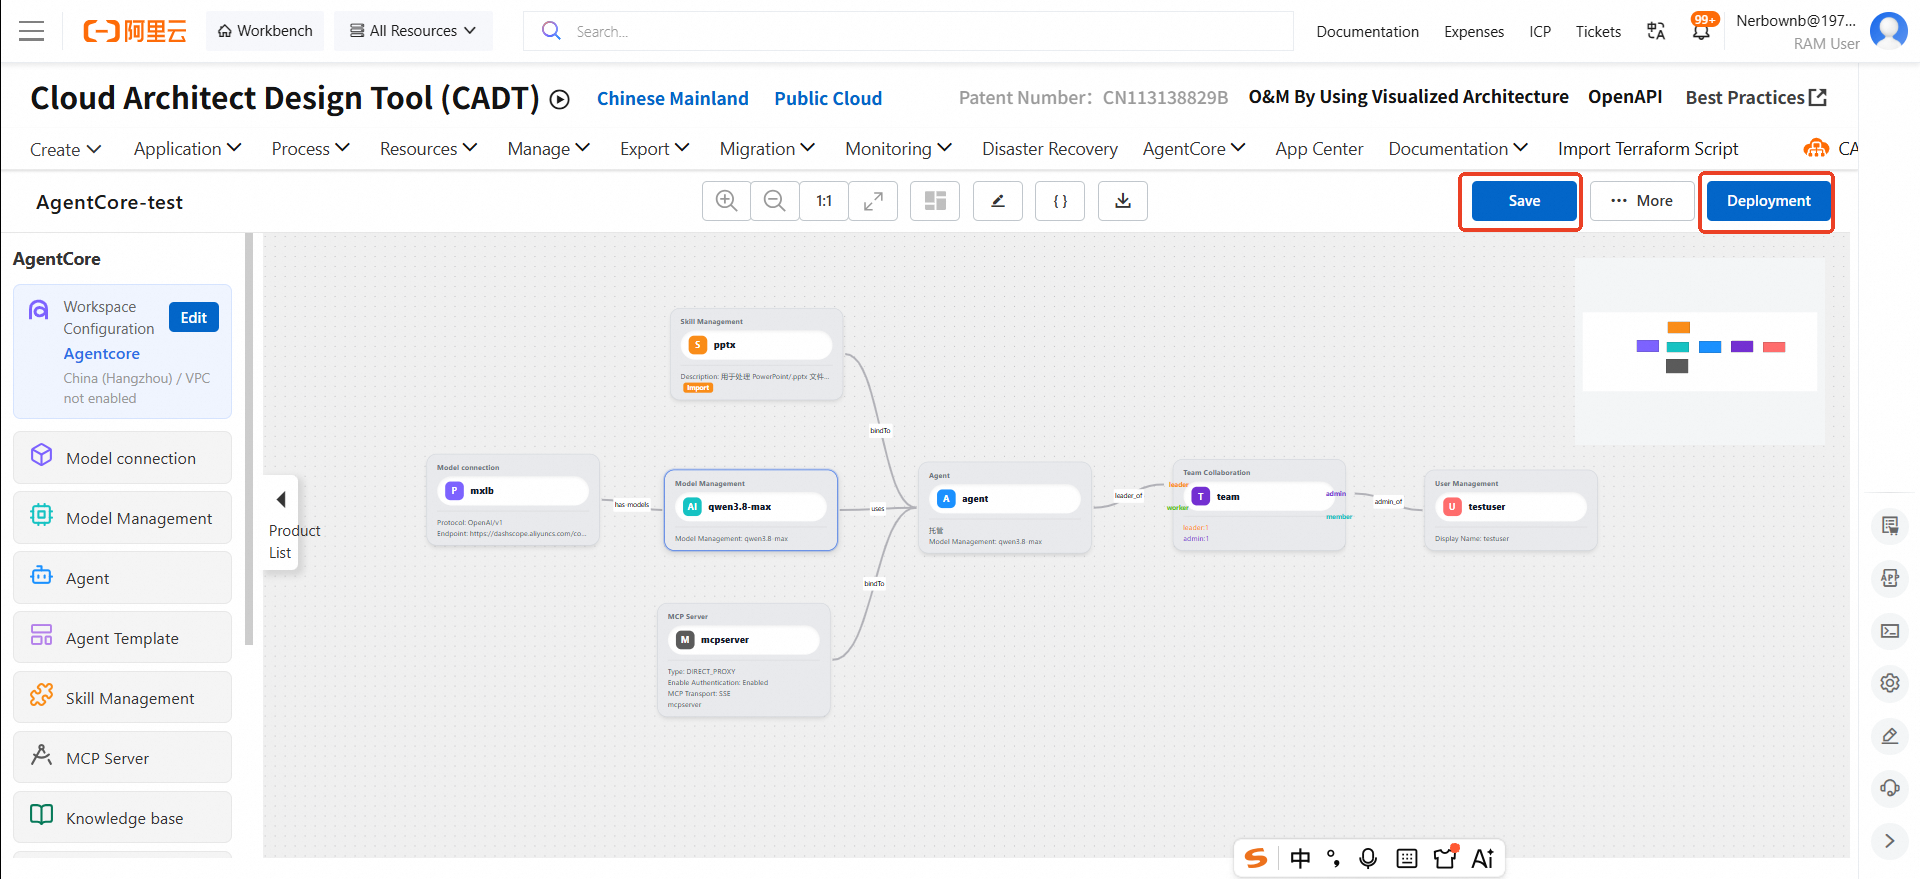The image size is (1920, 879).
Task: Click the minimap overview thumbnail
Action: (1700, 351)
